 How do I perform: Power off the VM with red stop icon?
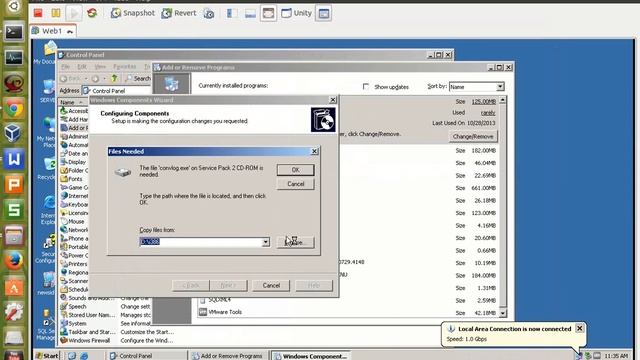click(x=38, y=13)
